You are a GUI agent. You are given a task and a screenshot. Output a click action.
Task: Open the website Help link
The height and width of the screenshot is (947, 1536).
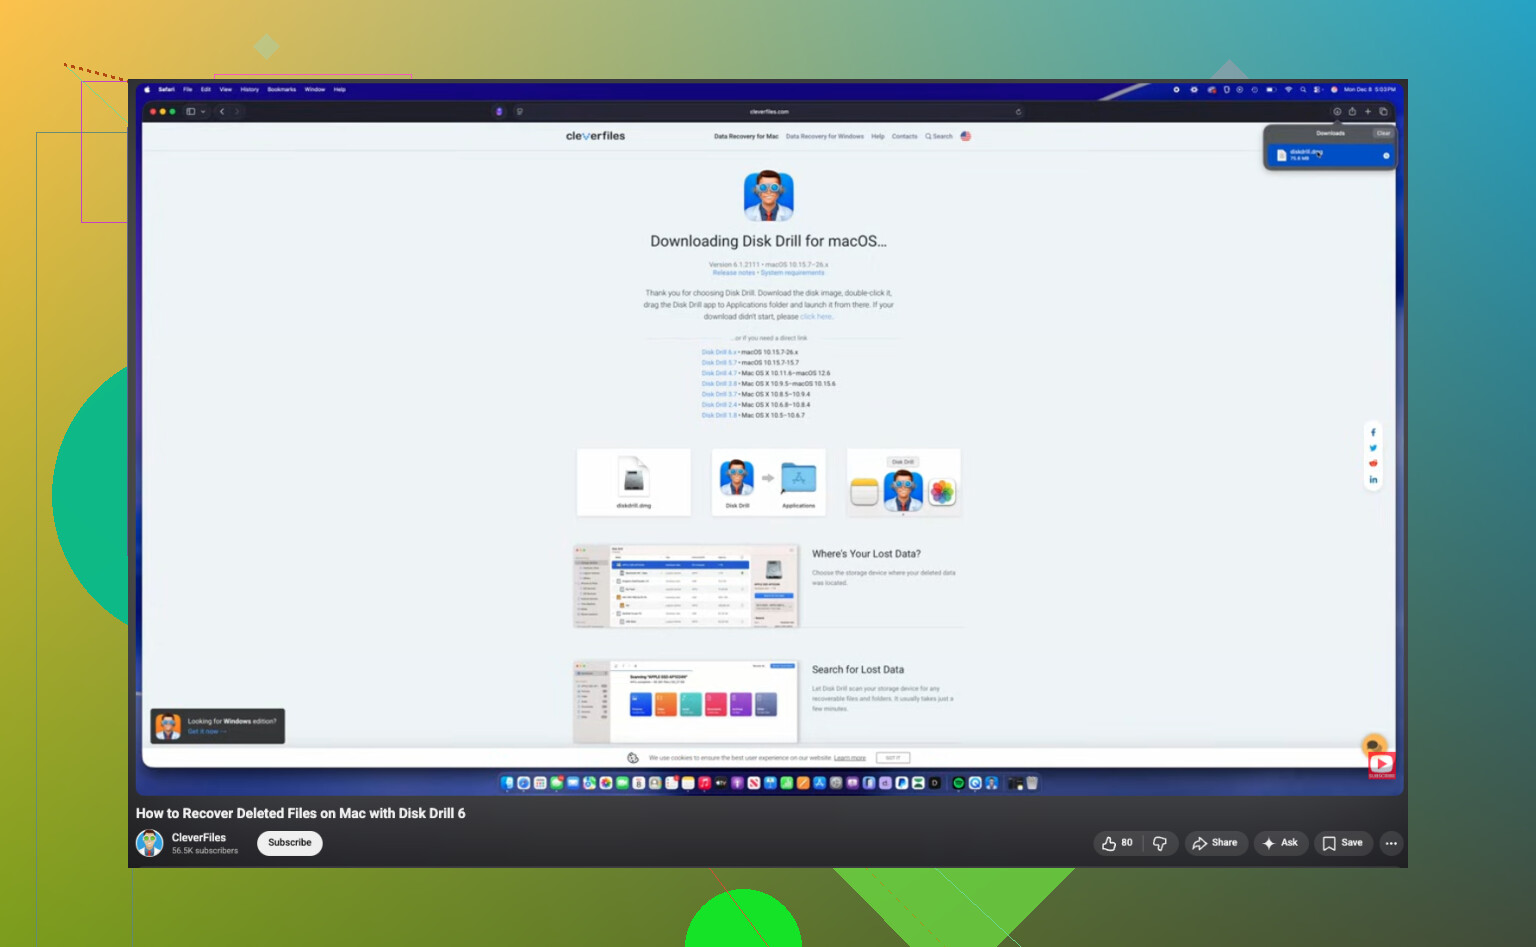(878, 136)
